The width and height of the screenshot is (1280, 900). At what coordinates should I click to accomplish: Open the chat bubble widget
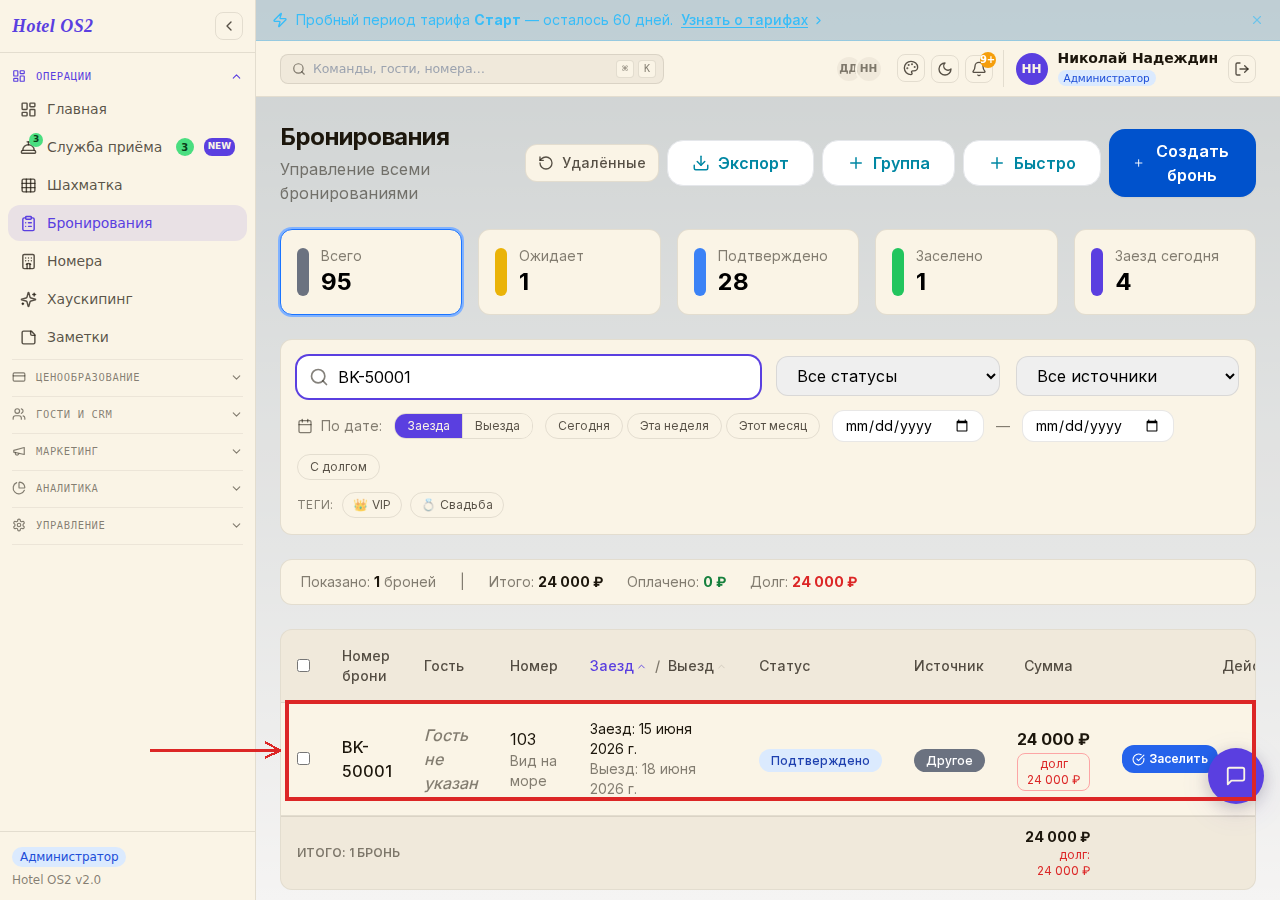(x=1236, y=776)
